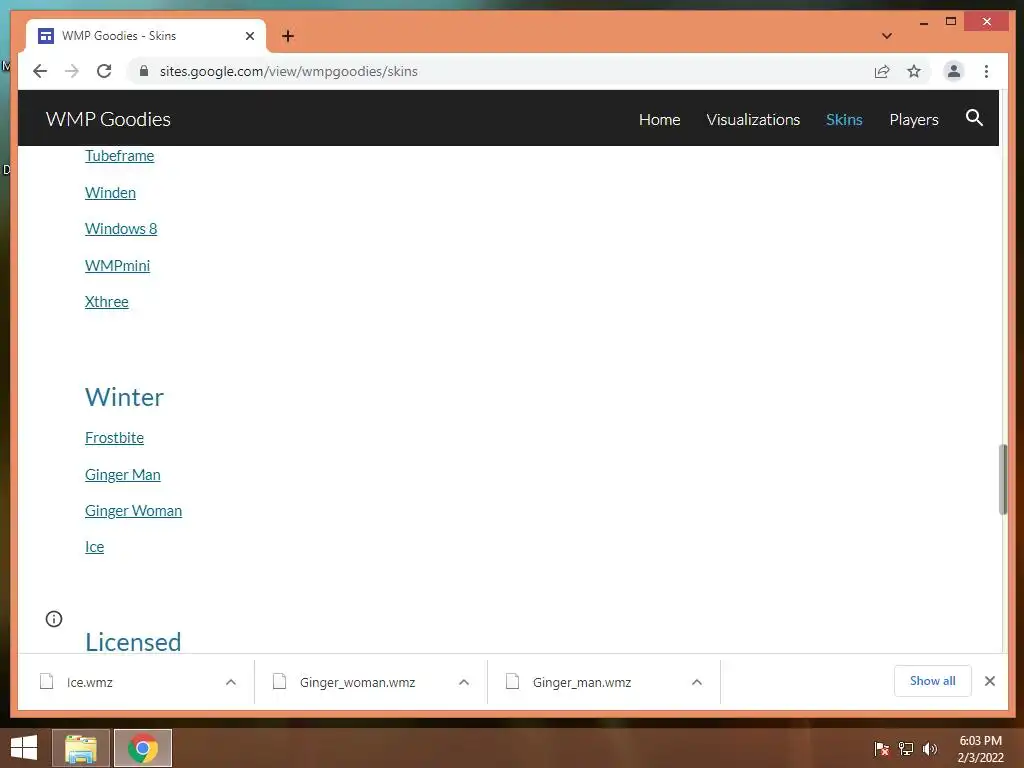
Task: Open the Ginger_woman.wmz downloaded file
Action: (x=357, y=682)
